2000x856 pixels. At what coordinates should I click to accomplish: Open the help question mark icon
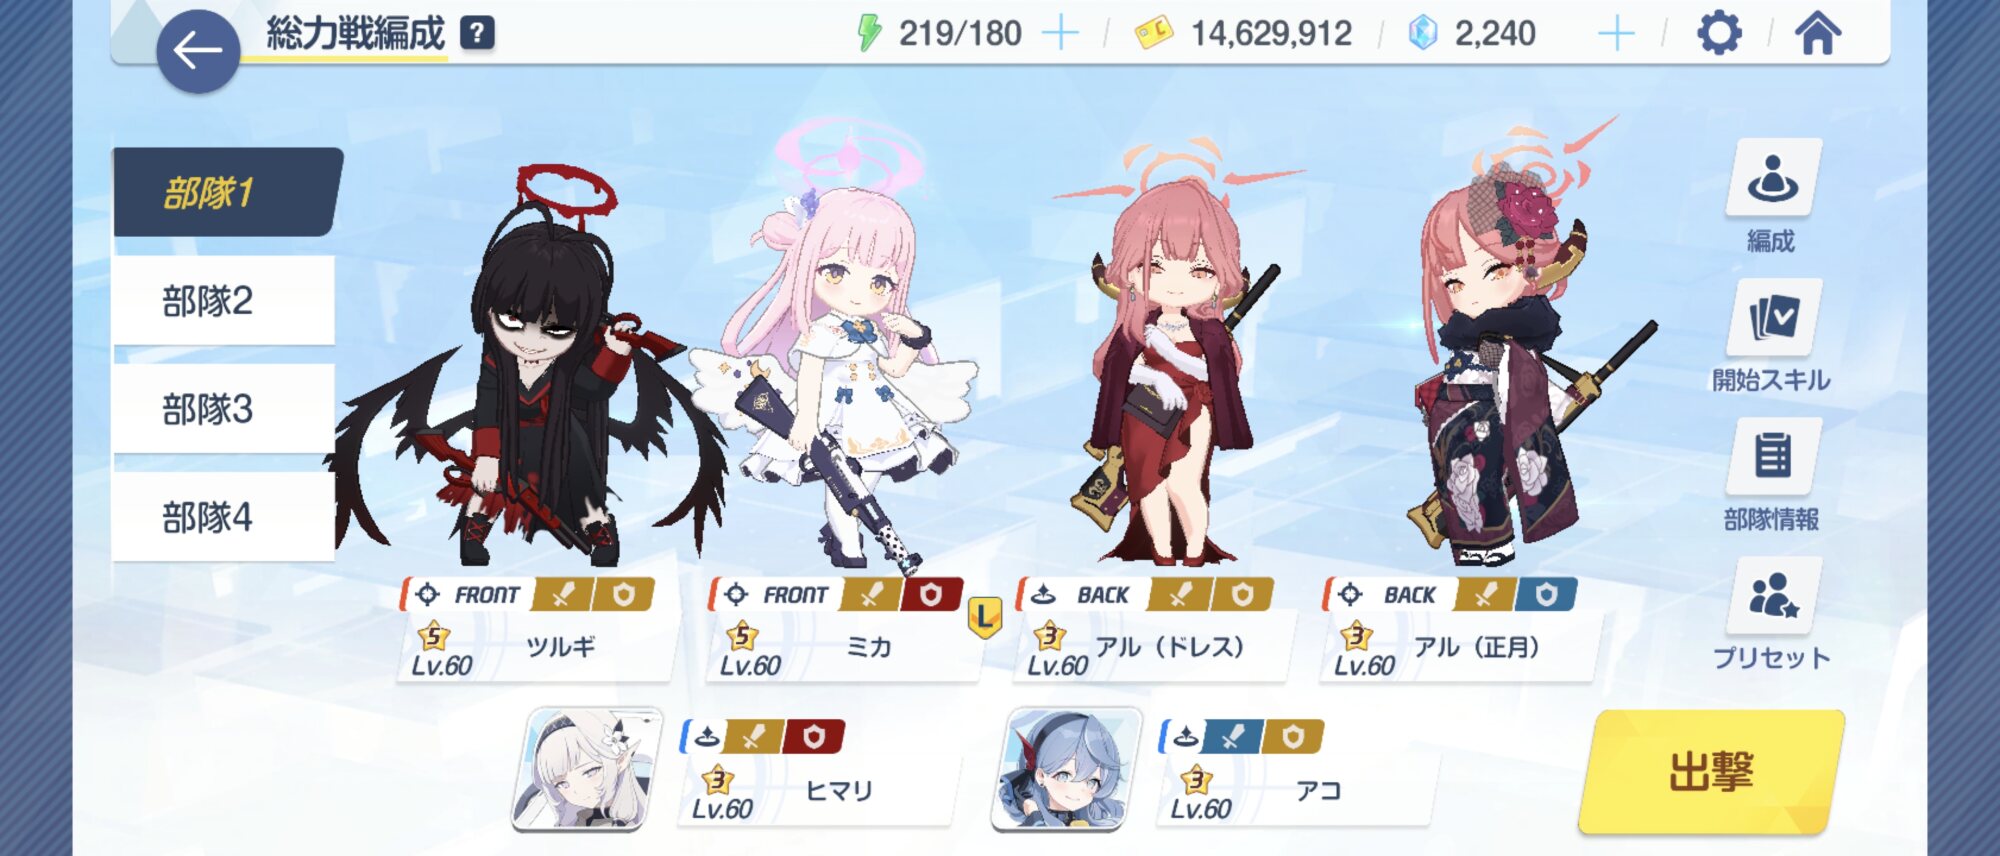477,33
